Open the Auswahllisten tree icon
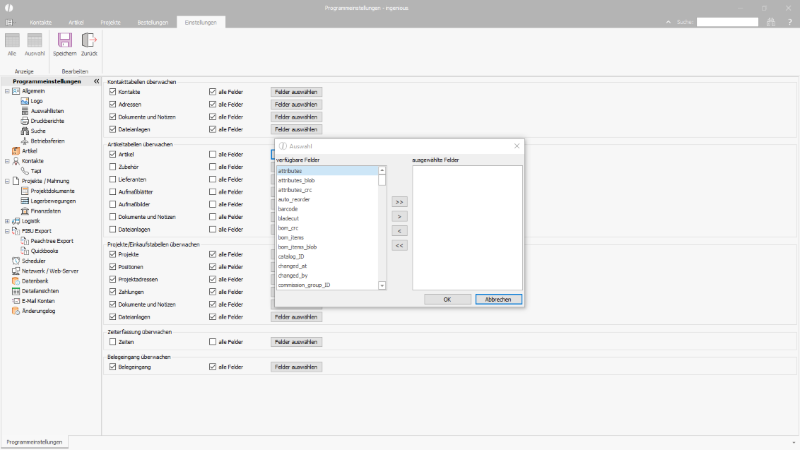This screenshot has width=800, height=450. 24,111
